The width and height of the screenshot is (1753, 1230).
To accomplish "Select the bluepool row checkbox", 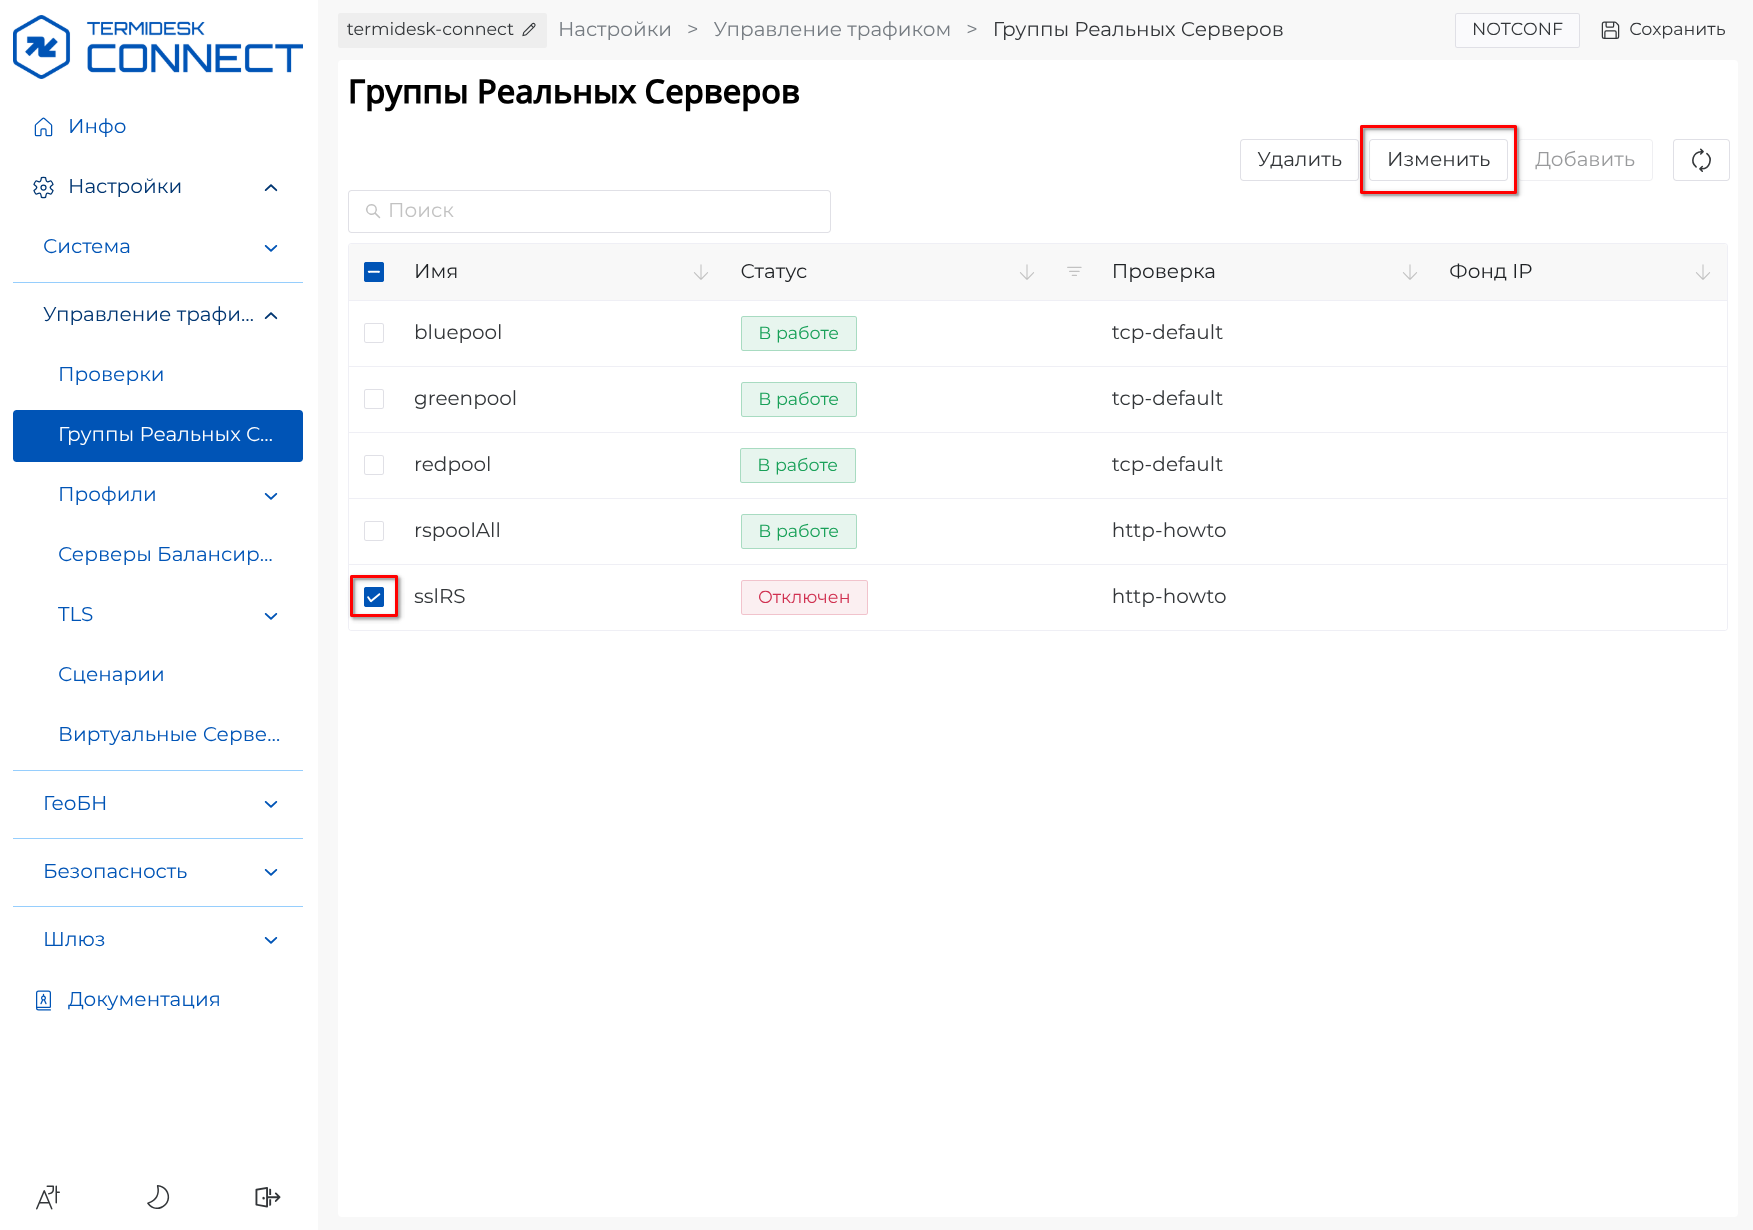I will [374, 333].
